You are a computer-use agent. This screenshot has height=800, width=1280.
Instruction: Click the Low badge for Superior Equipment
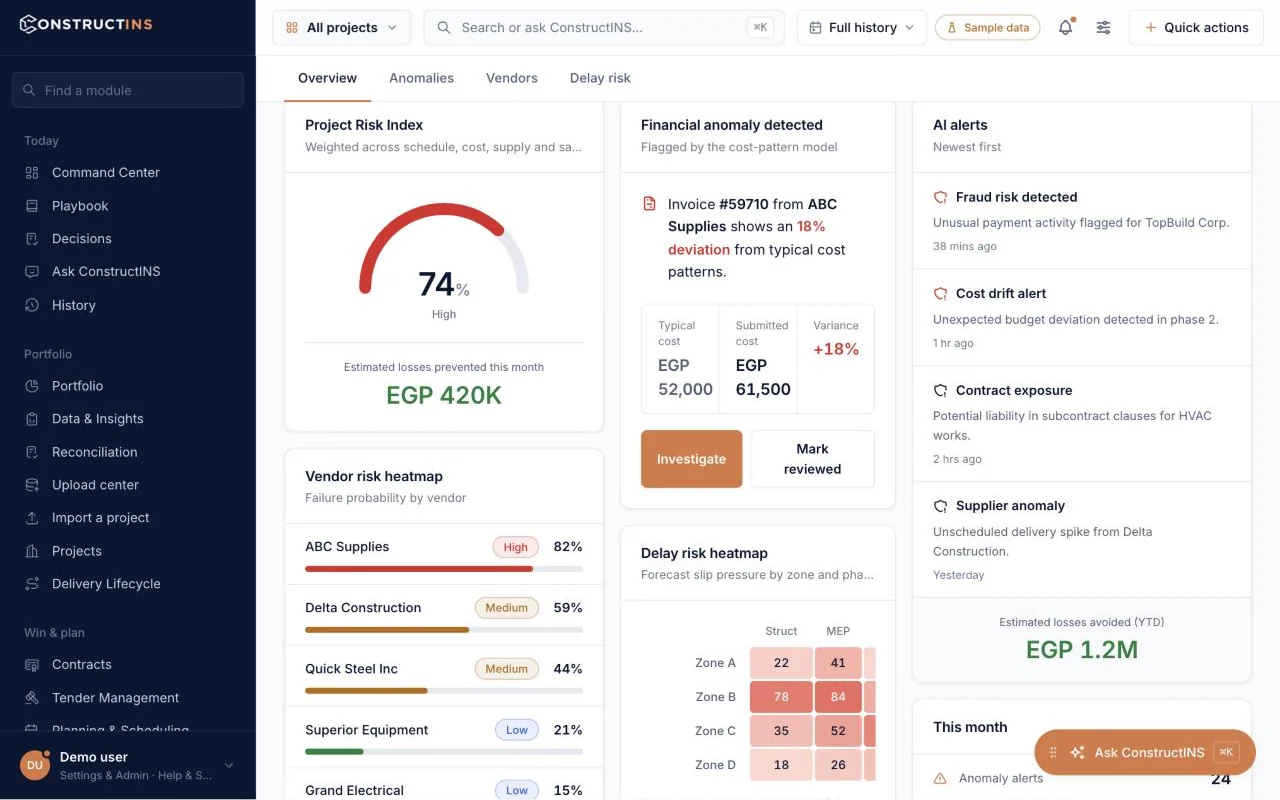point(517,730)
